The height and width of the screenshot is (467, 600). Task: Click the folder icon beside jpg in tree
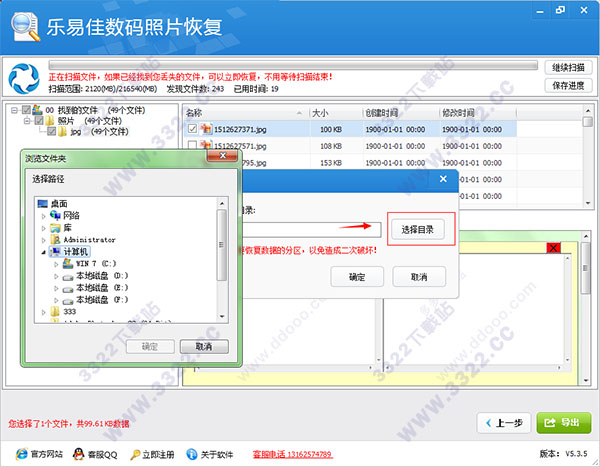62,132
